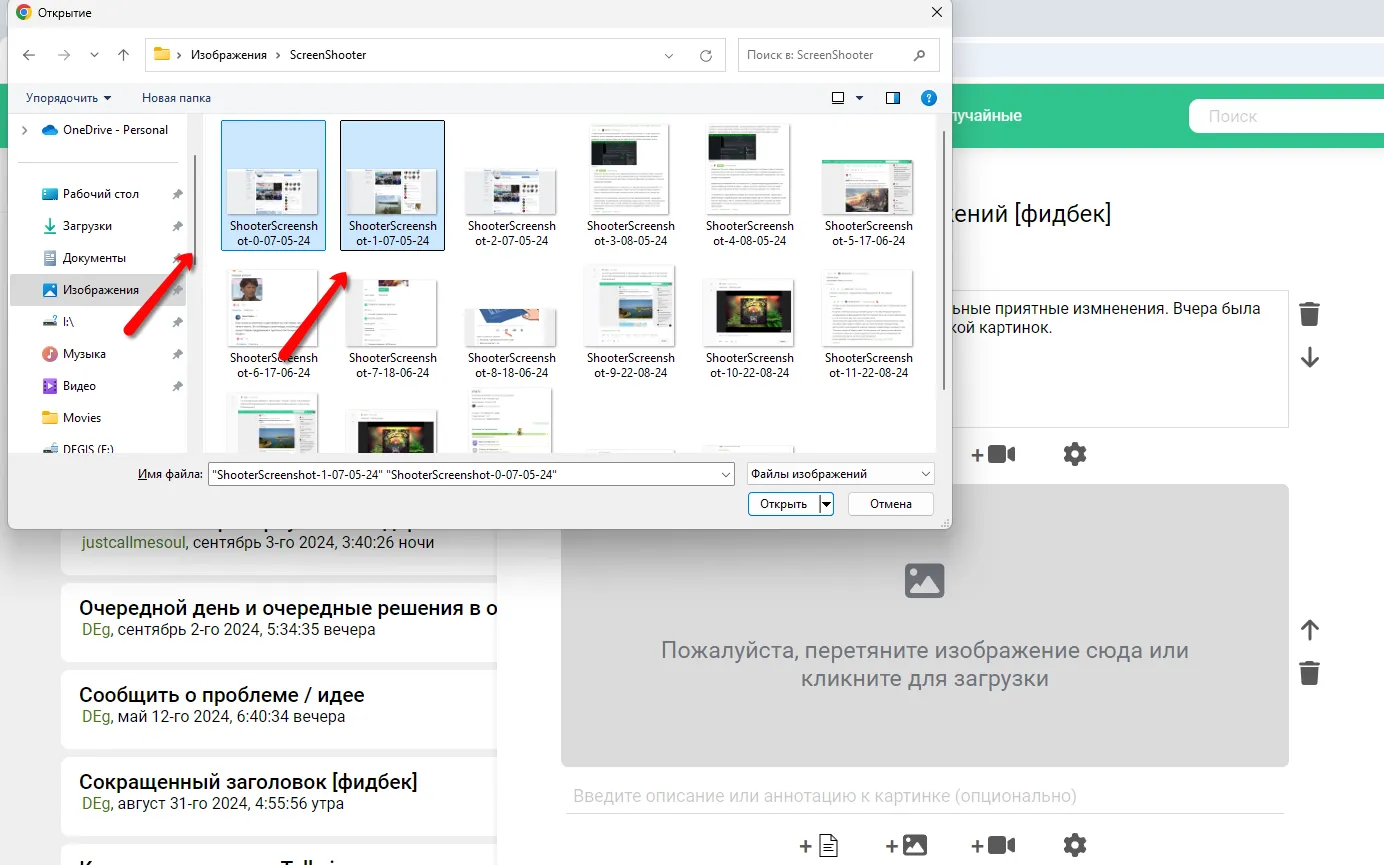This screenshot has height=865, width=1384.
Task: Click the webpage Поиск search box
Action: point(1286,116)
